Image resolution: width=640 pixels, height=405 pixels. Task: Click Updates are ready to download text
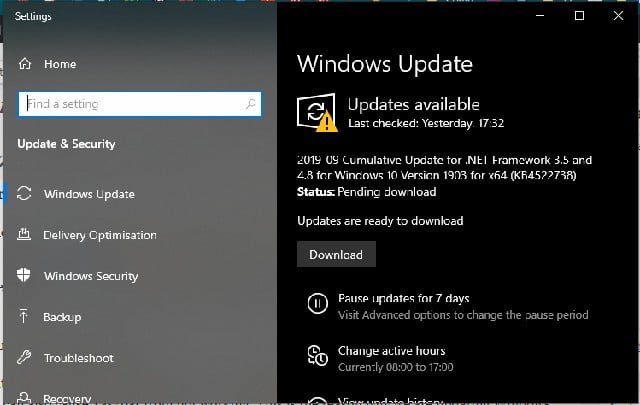[x=380, y=221]
